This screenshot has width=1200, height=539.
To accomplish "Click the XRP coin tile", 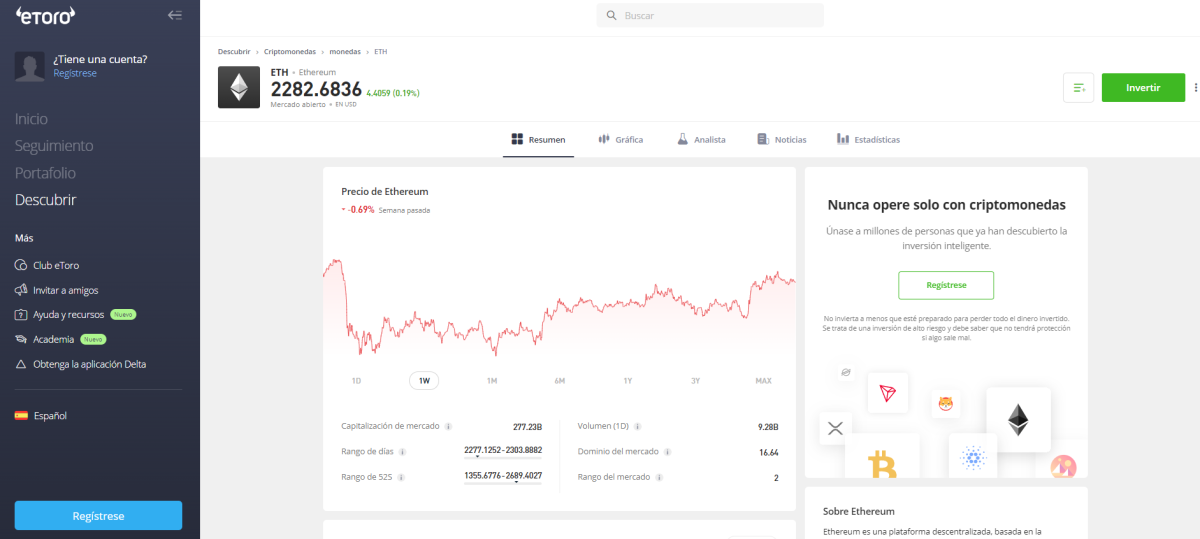I will pyautogui.click(x=835, y=429).
